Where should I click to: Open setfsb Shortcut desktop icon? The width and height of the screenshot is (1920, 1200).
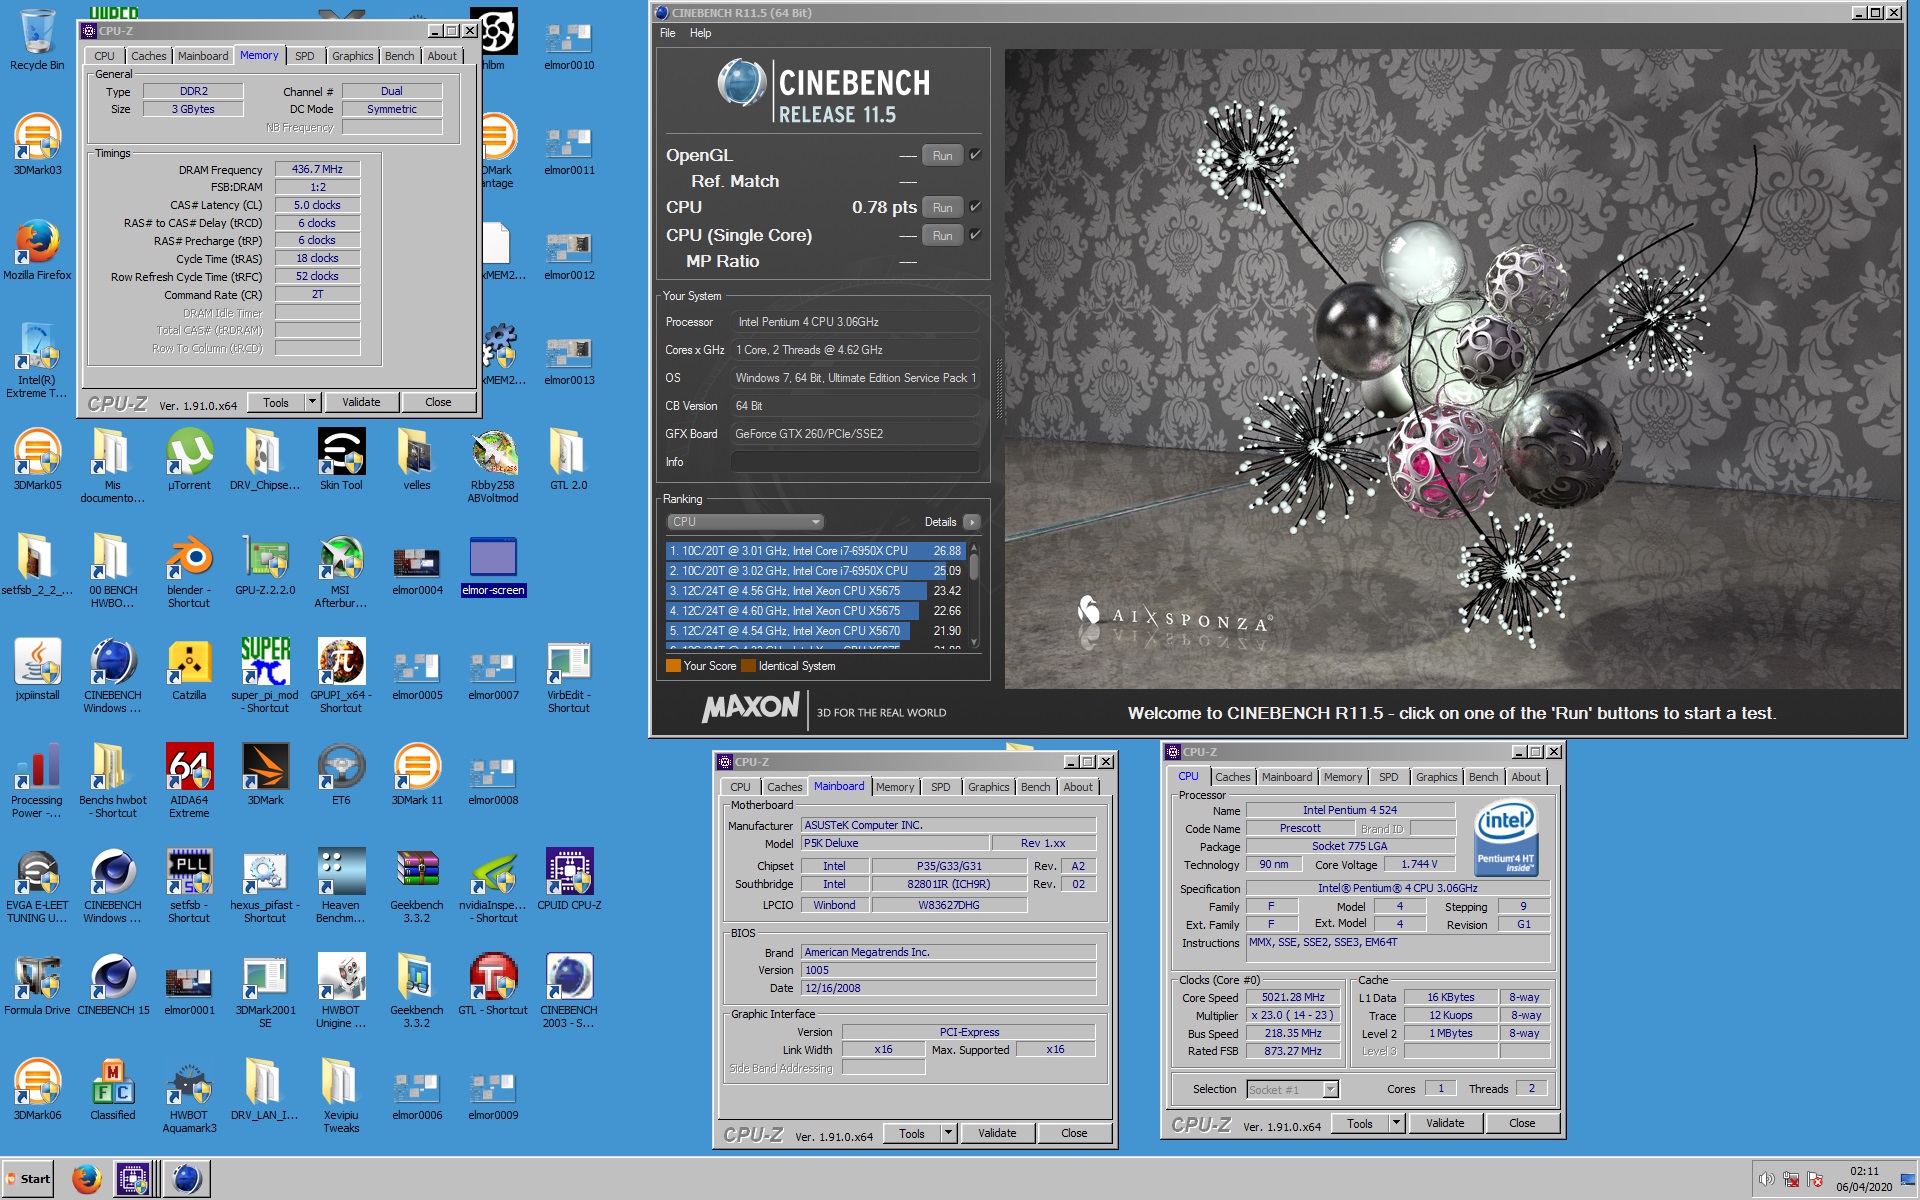(x=189, y=887)
